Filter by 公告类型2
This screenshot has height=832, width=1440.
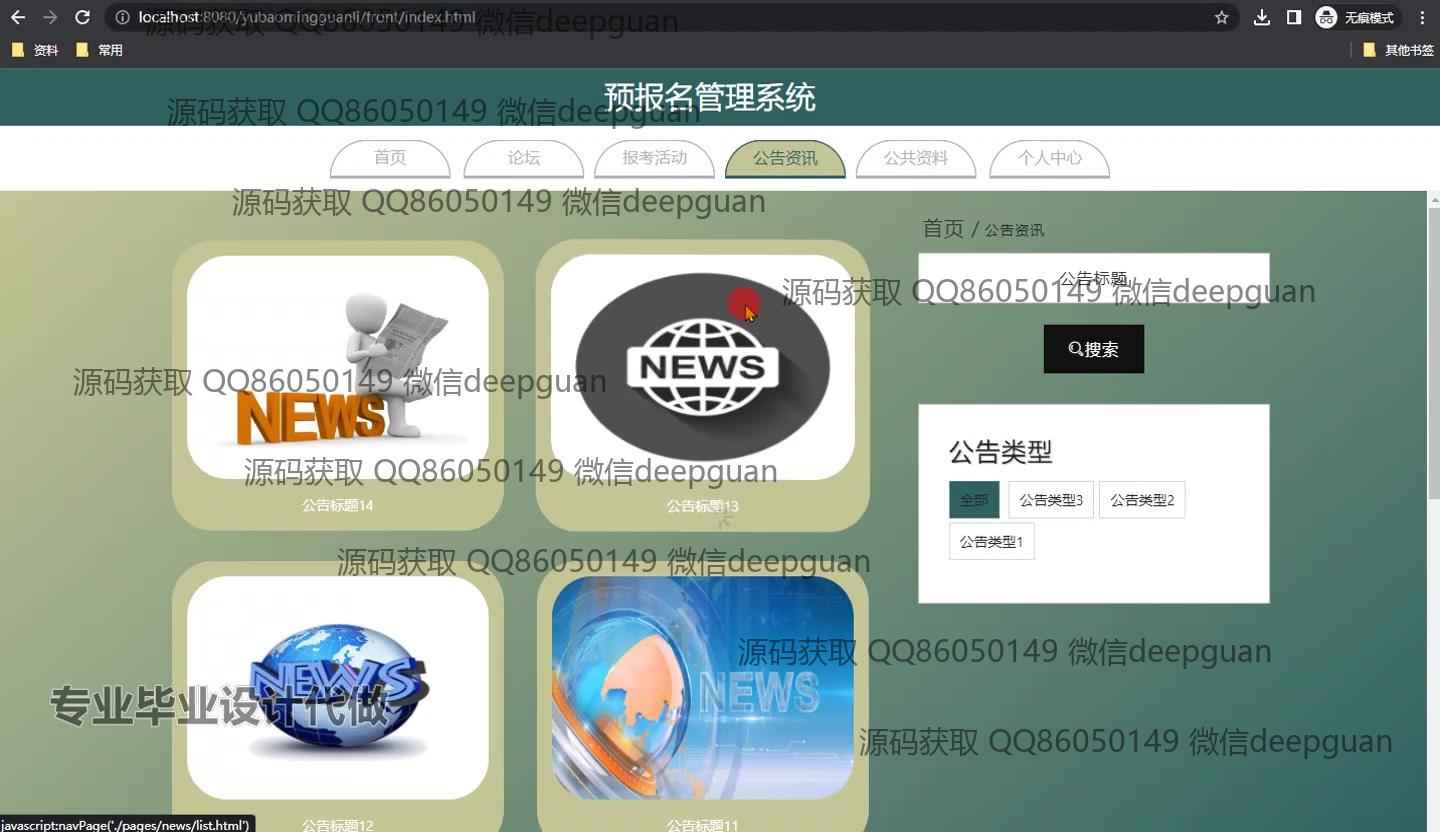tap(1141, 500)
